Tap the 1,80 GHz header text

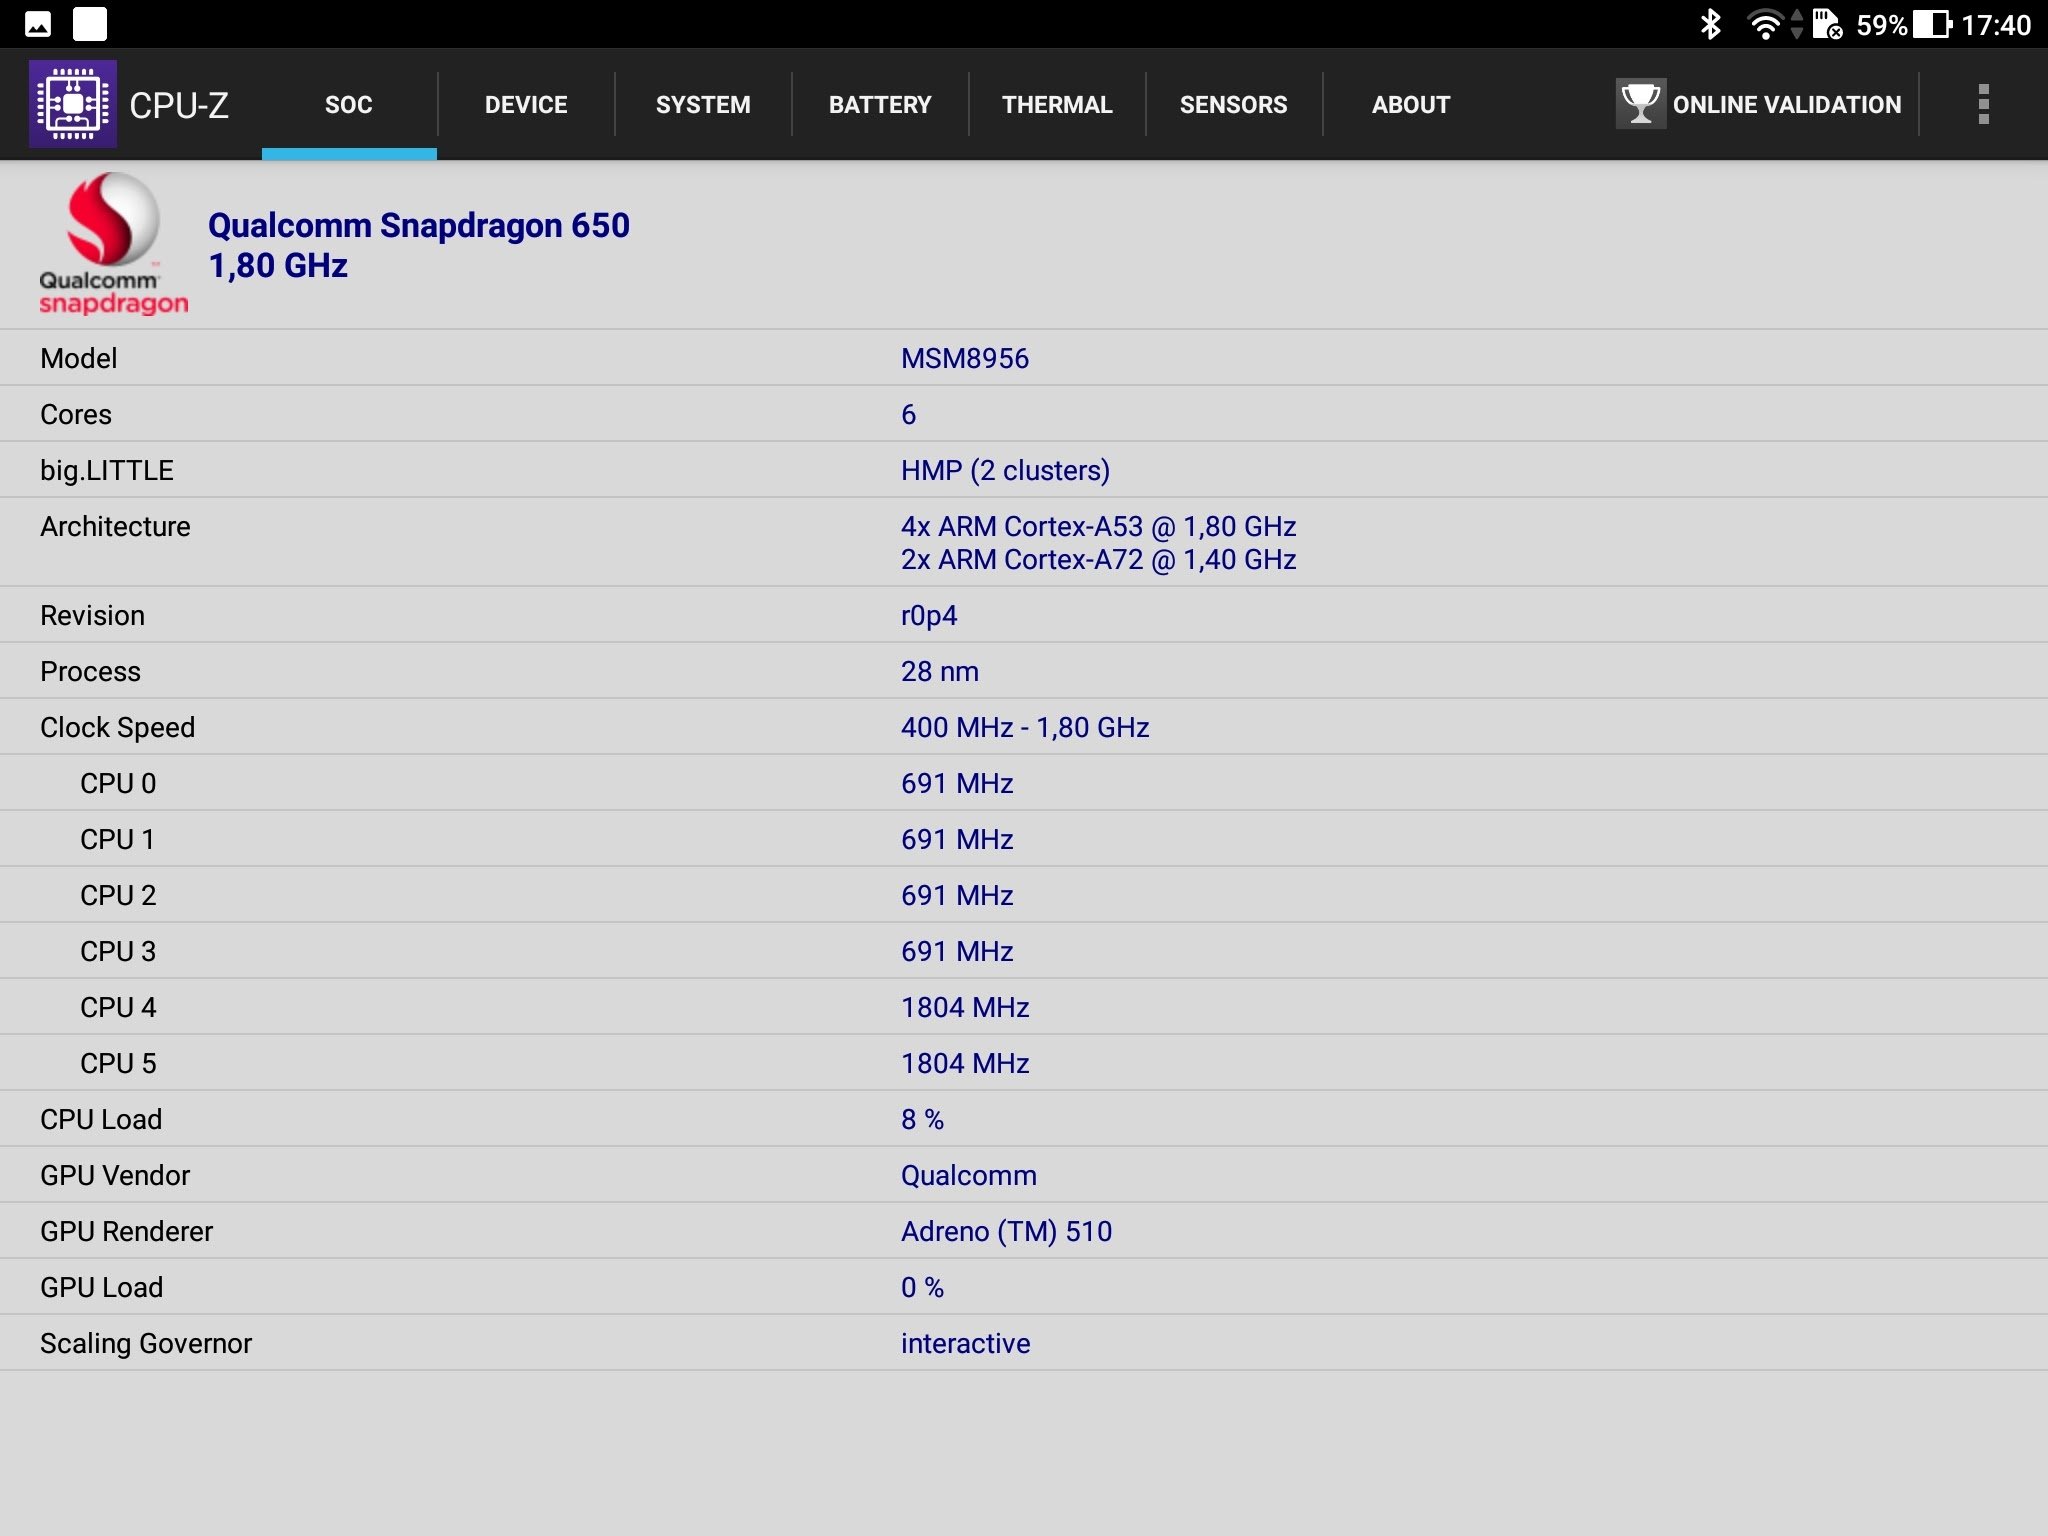[278, 266]
